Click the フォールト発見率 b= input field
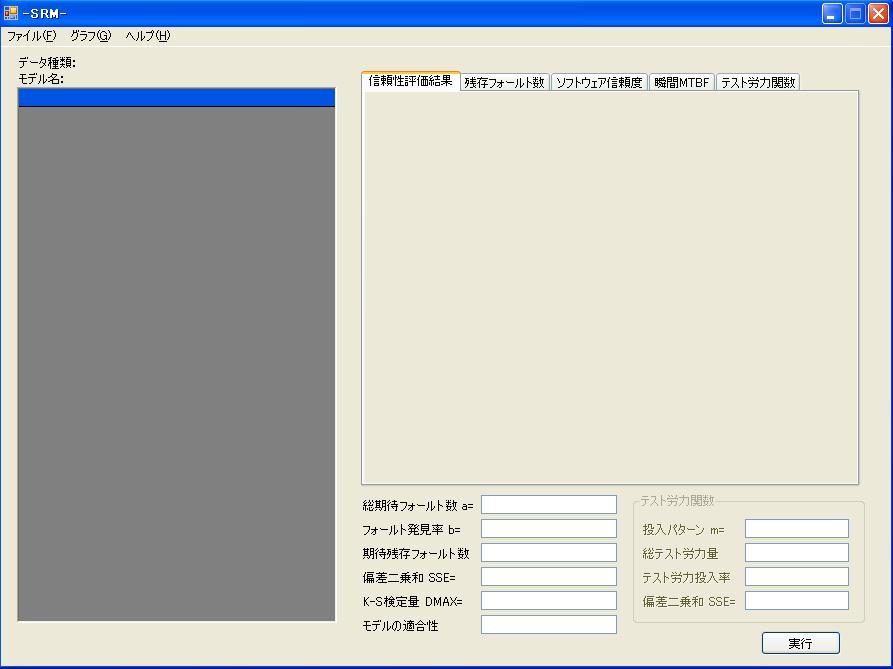Image resolution: width=893 pixels, height=669 pixels. [549, 528]
